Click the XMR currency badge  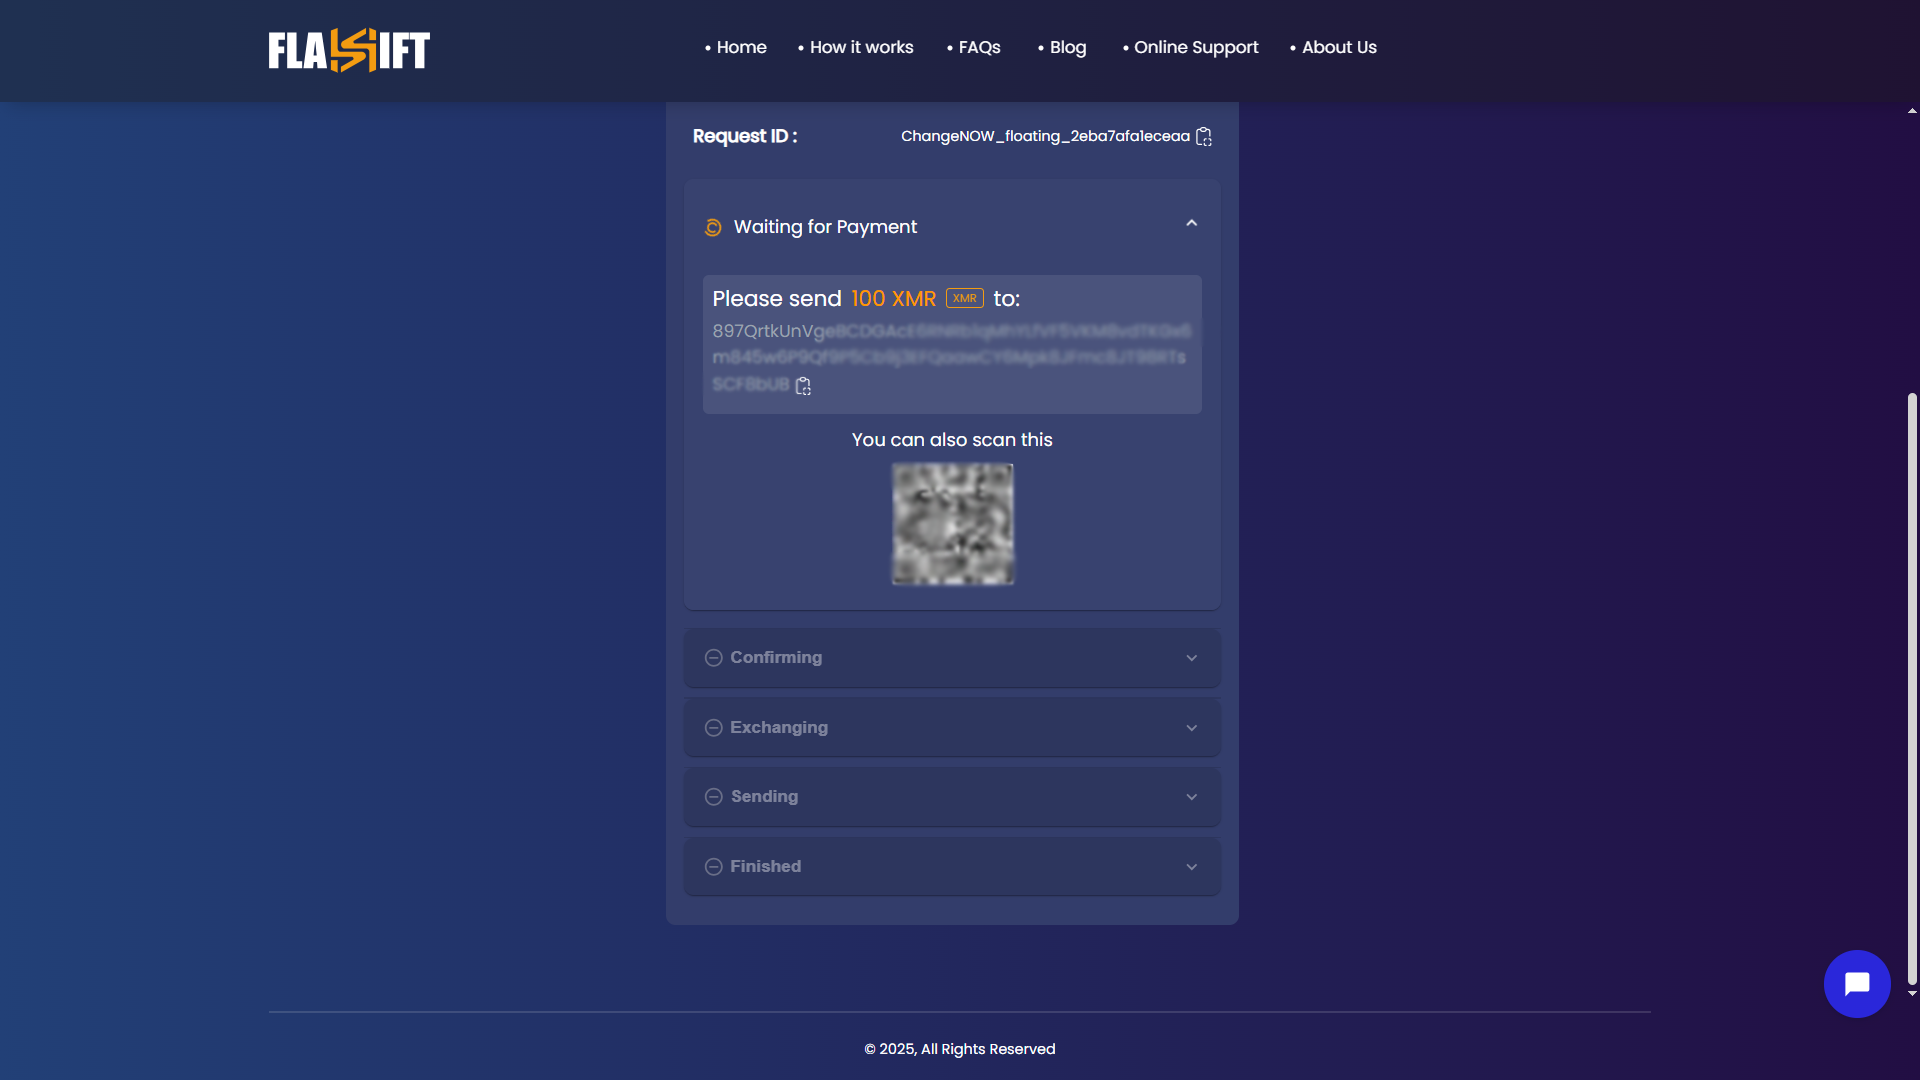pyautogui.click(x=964, y=298)
